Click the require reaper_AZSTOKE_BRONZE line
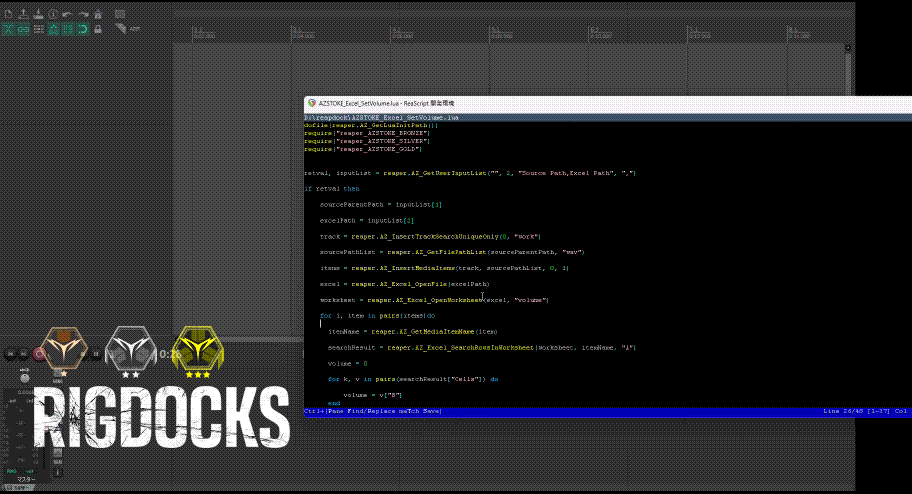This screenshot has width=912, height=494. click(x=367, y=133)
